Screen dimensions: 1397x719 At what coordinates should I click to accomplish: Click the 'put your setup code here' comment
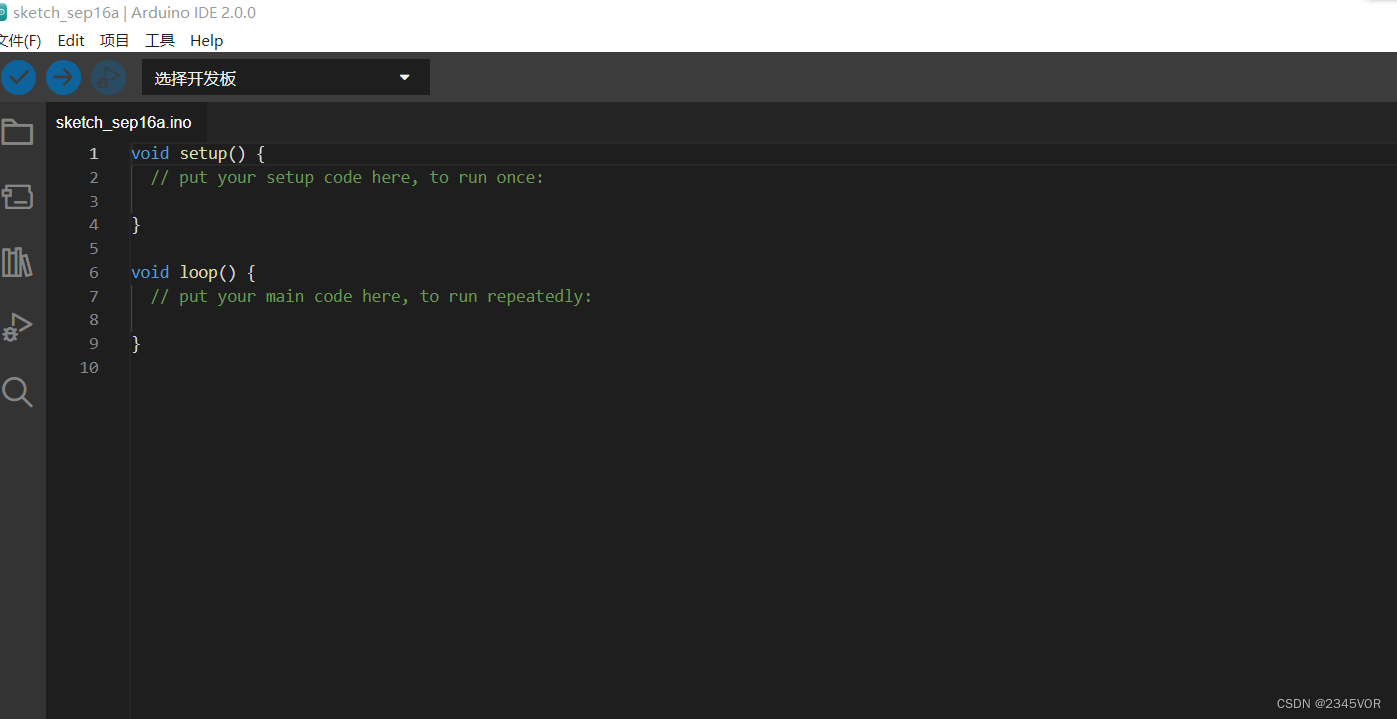point(347,177)
